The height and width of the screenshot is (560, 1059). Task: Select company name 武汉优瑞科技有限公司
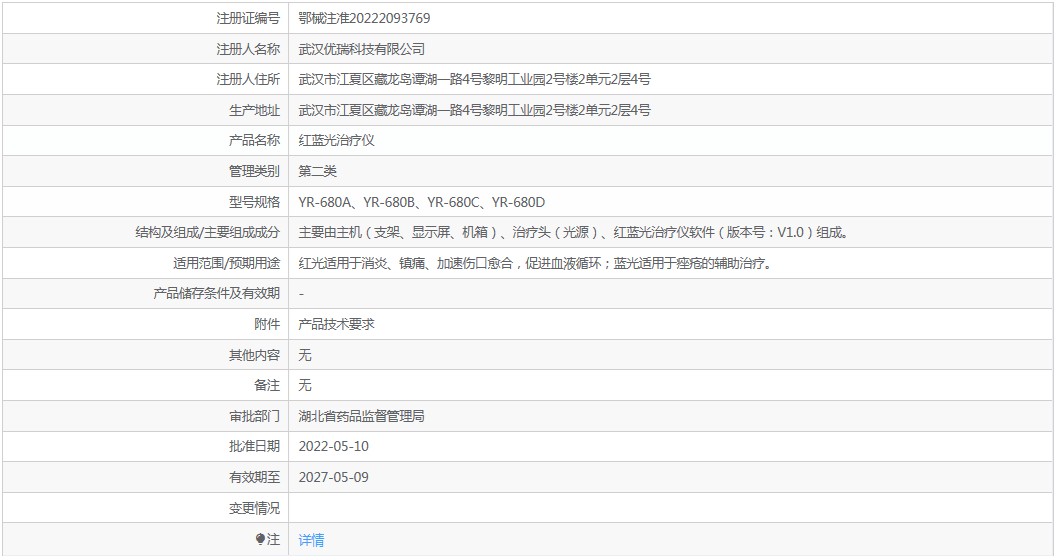[362, 49]
